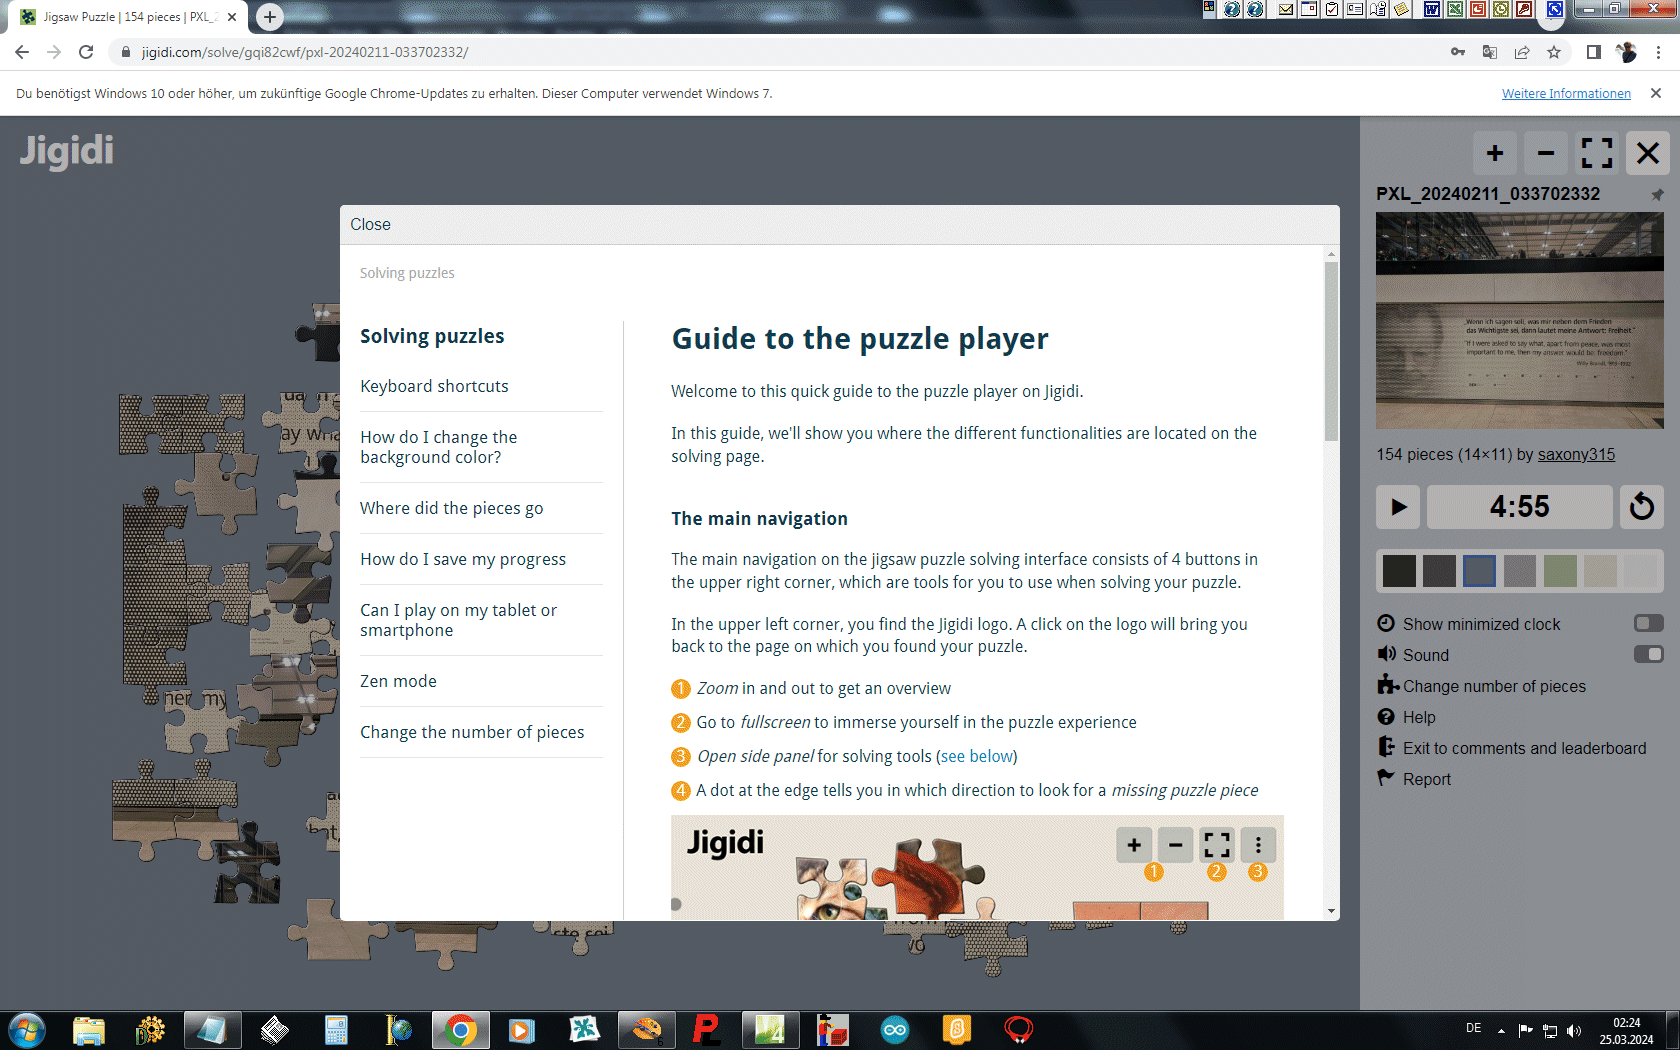Select the lightest gray background swatch
The height and width of the screenshot is (1050, 1680).
point(1640,571)
